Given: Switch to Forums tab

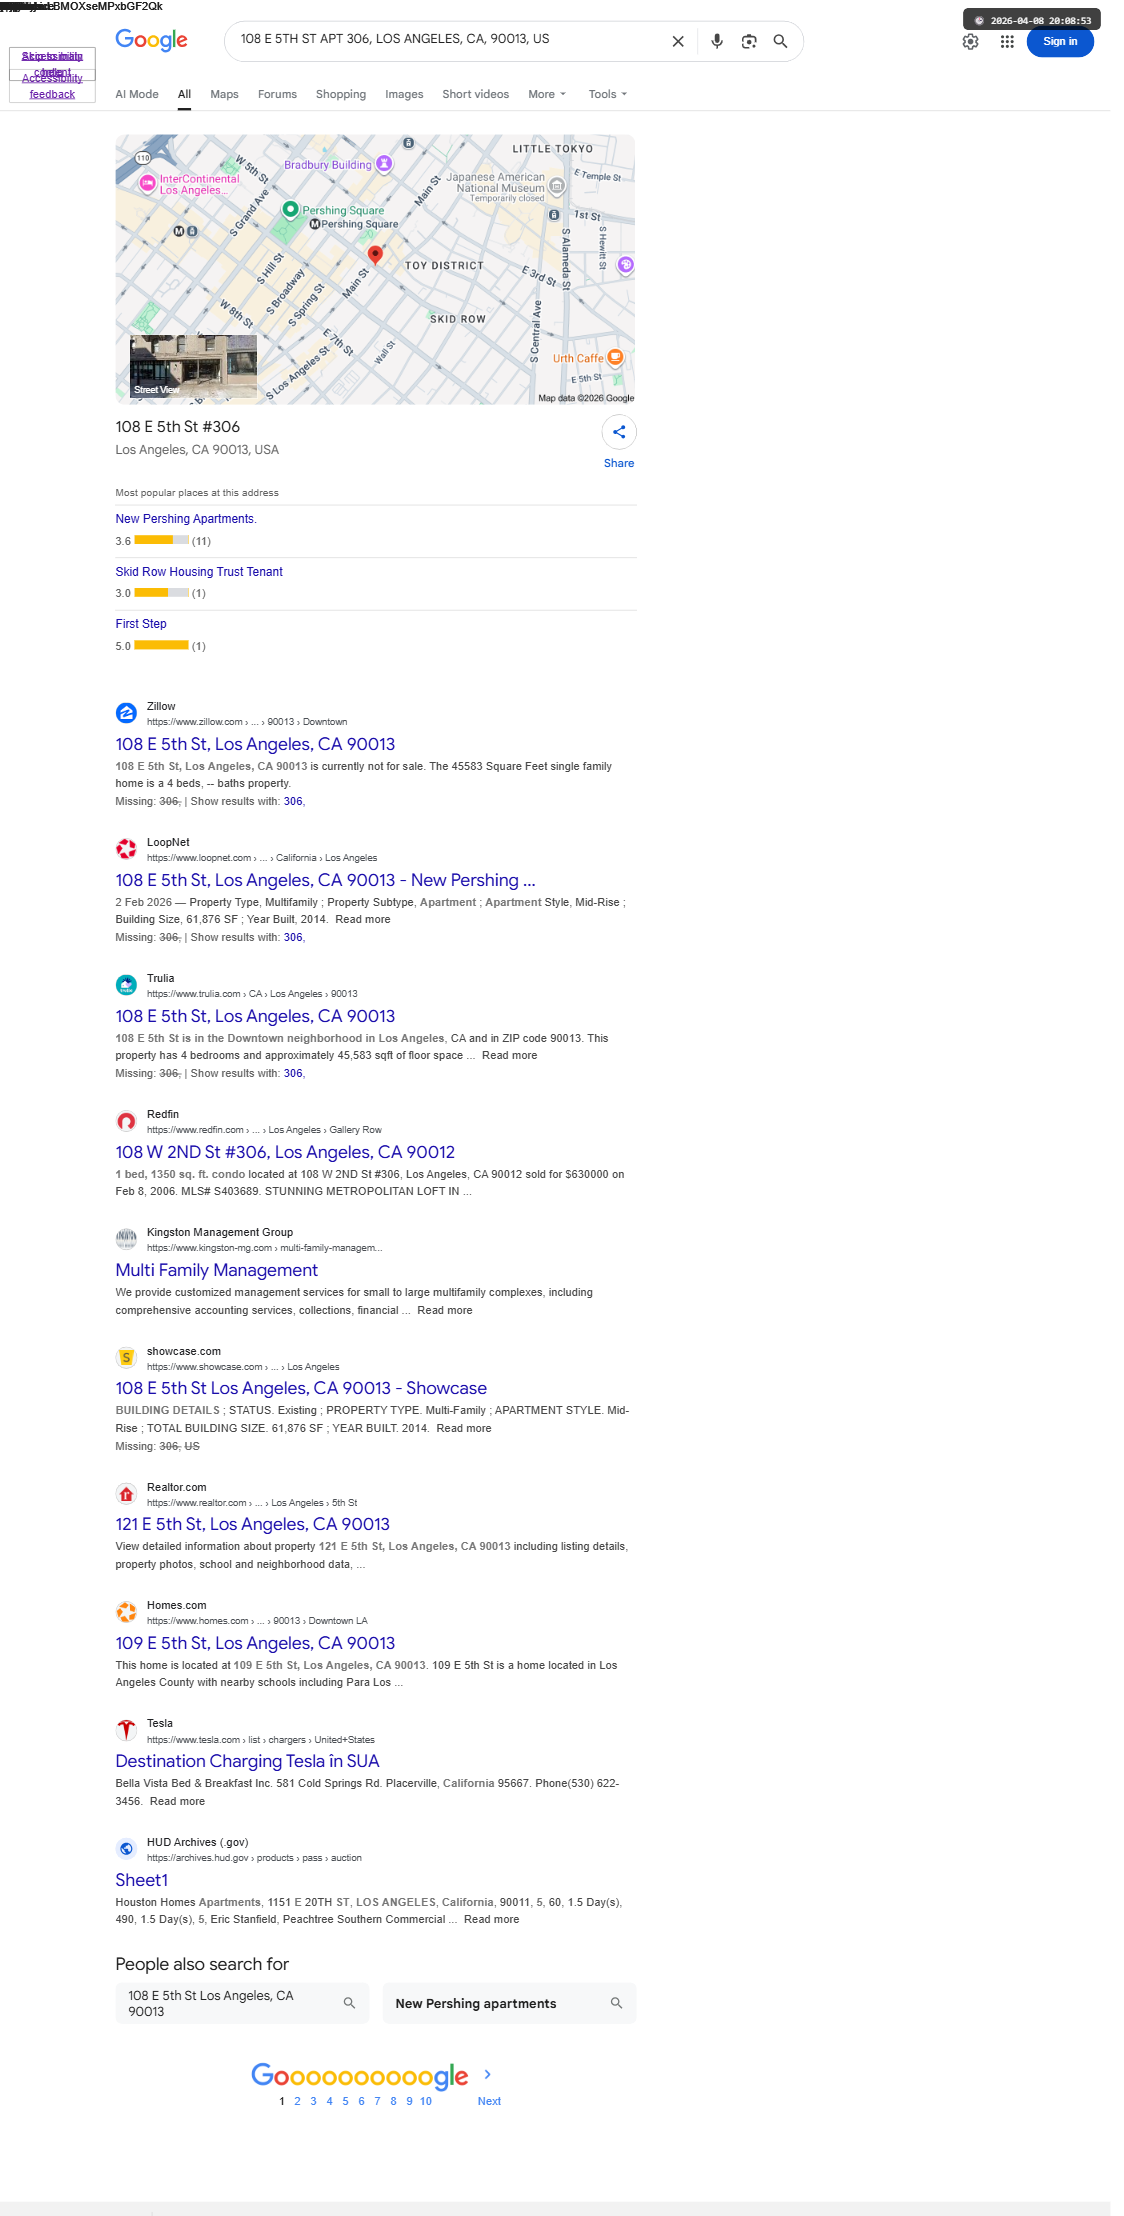Looking at the screenshot, I should [277, 94].
